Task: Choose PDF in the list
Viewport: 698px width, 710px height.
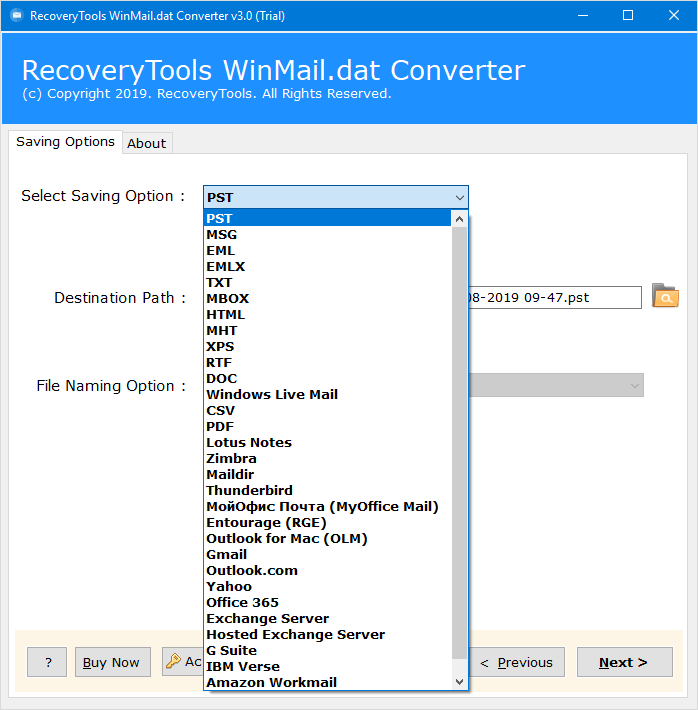Action: 327,427
